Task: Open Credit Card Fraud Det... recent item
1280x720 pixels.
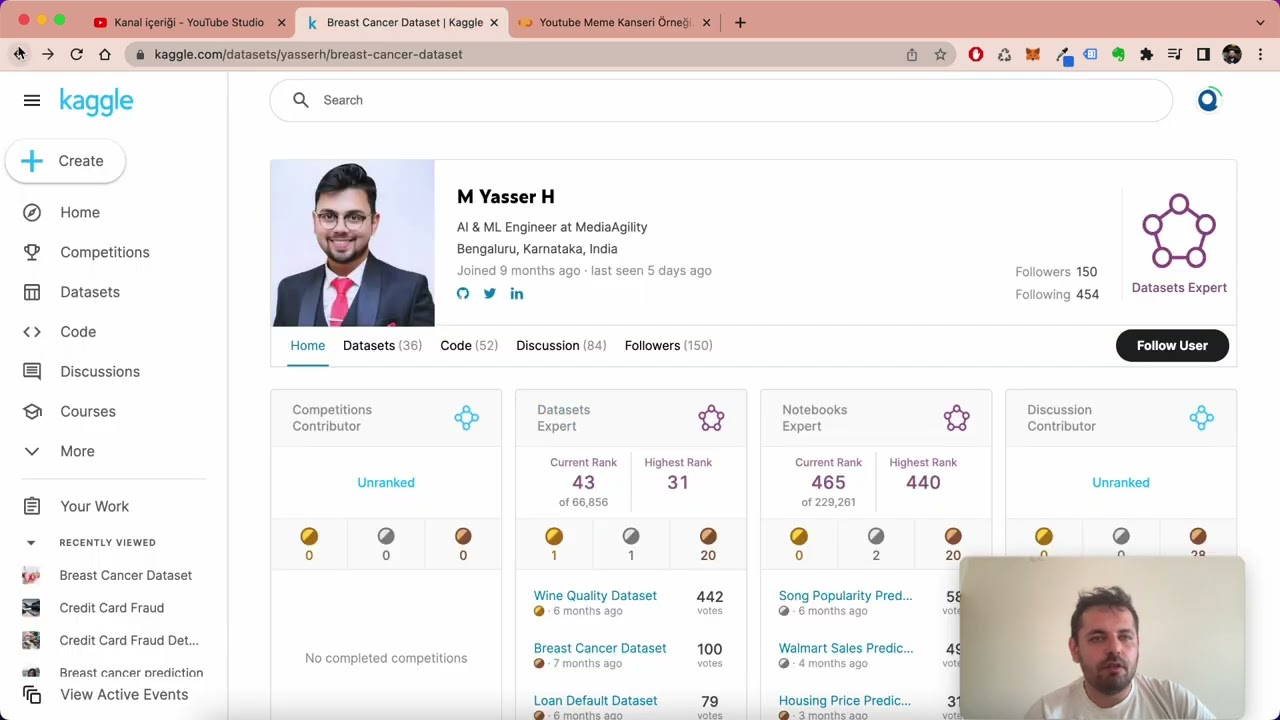Action: coord(129,640)
